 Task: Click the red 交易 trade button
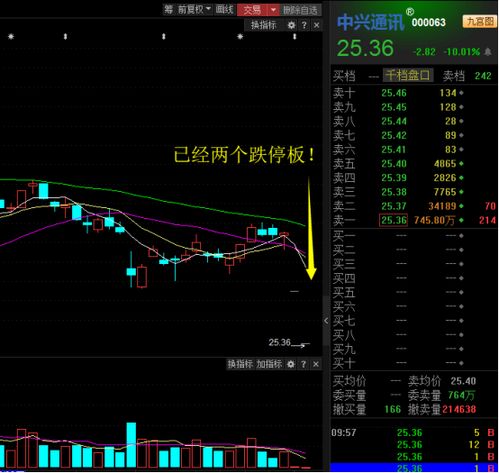(252, 10)
